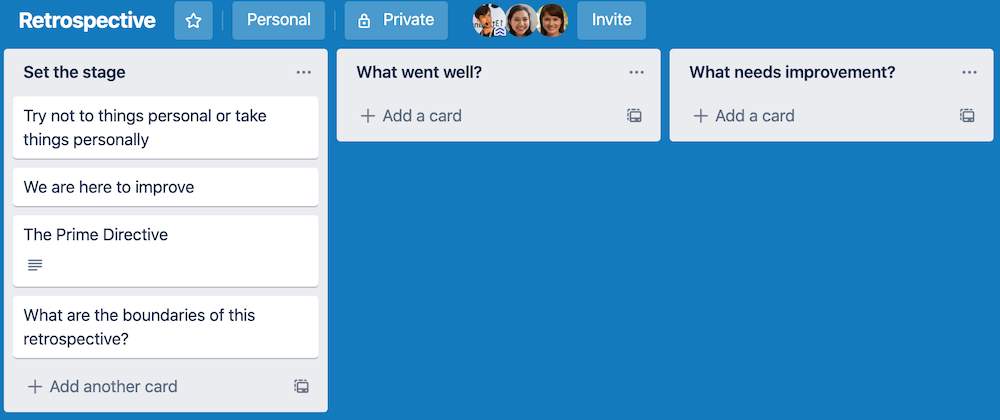Click the first member avatar
The width and height of the screenshot is (1000, 420).
click(x=489, y=20)
